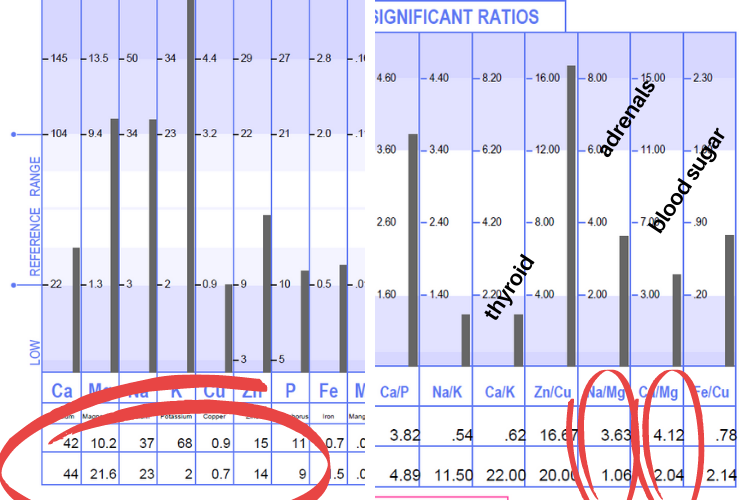
Task: Click the thyroid annotation text
Action: point(510,288)
